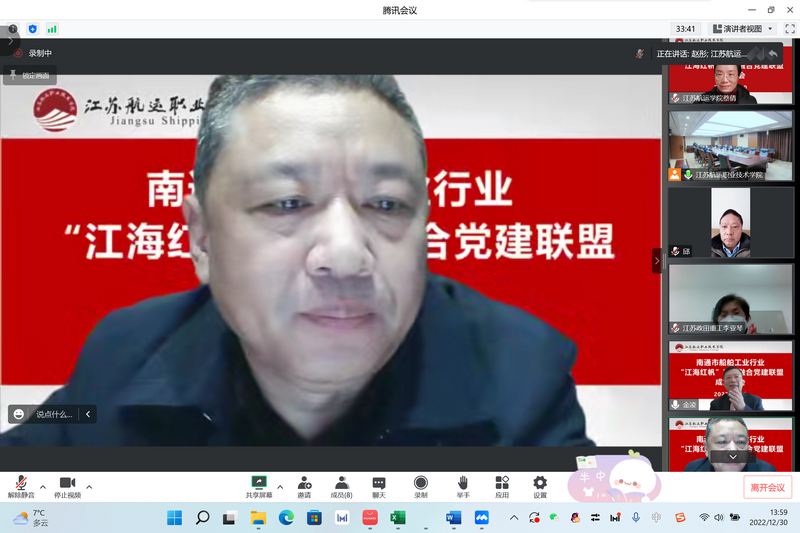
Task: Open Windows taskbar search
Action: pos(203,518)
